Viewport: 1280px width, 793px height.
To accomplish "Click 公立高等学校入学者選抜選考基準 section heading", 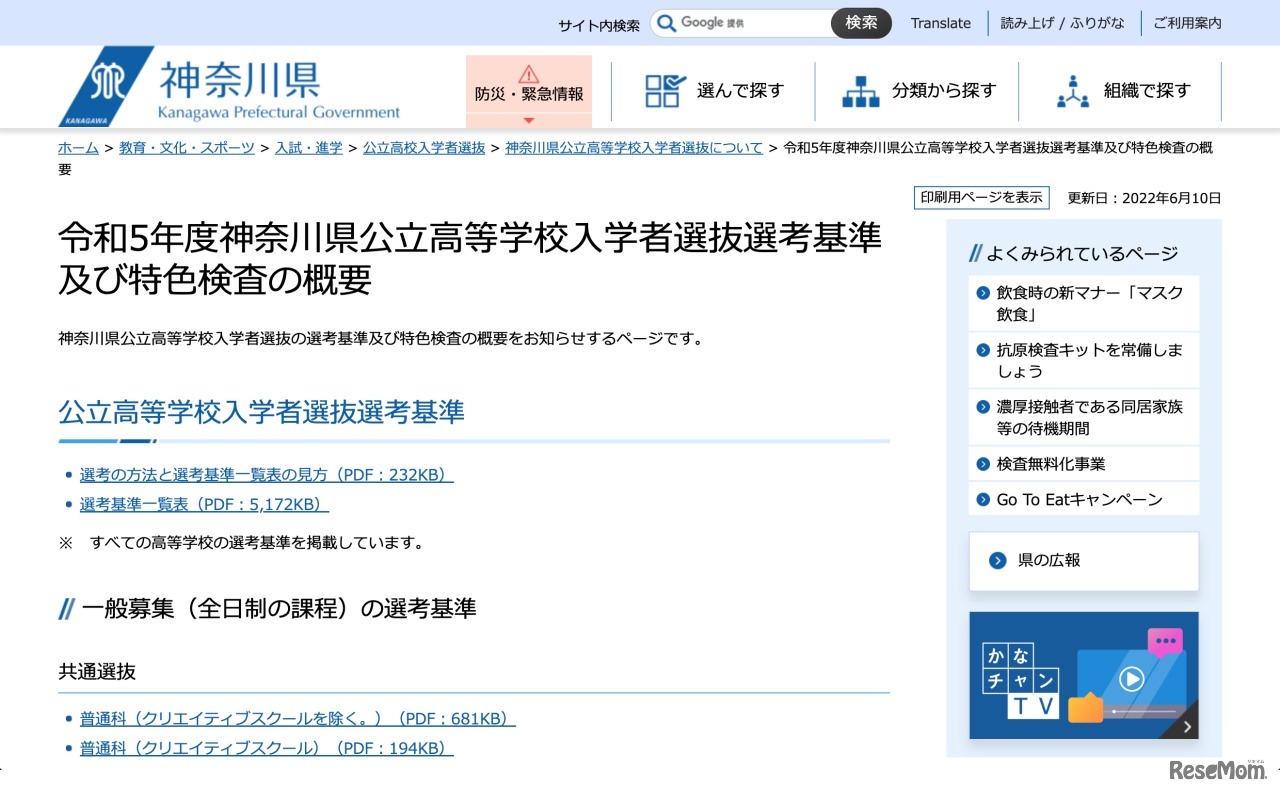I will (x=262, y=412).
